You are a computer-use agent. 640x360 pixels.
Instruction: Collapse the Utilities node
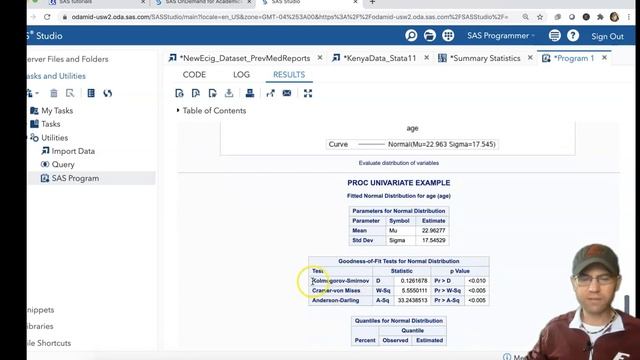28,138
